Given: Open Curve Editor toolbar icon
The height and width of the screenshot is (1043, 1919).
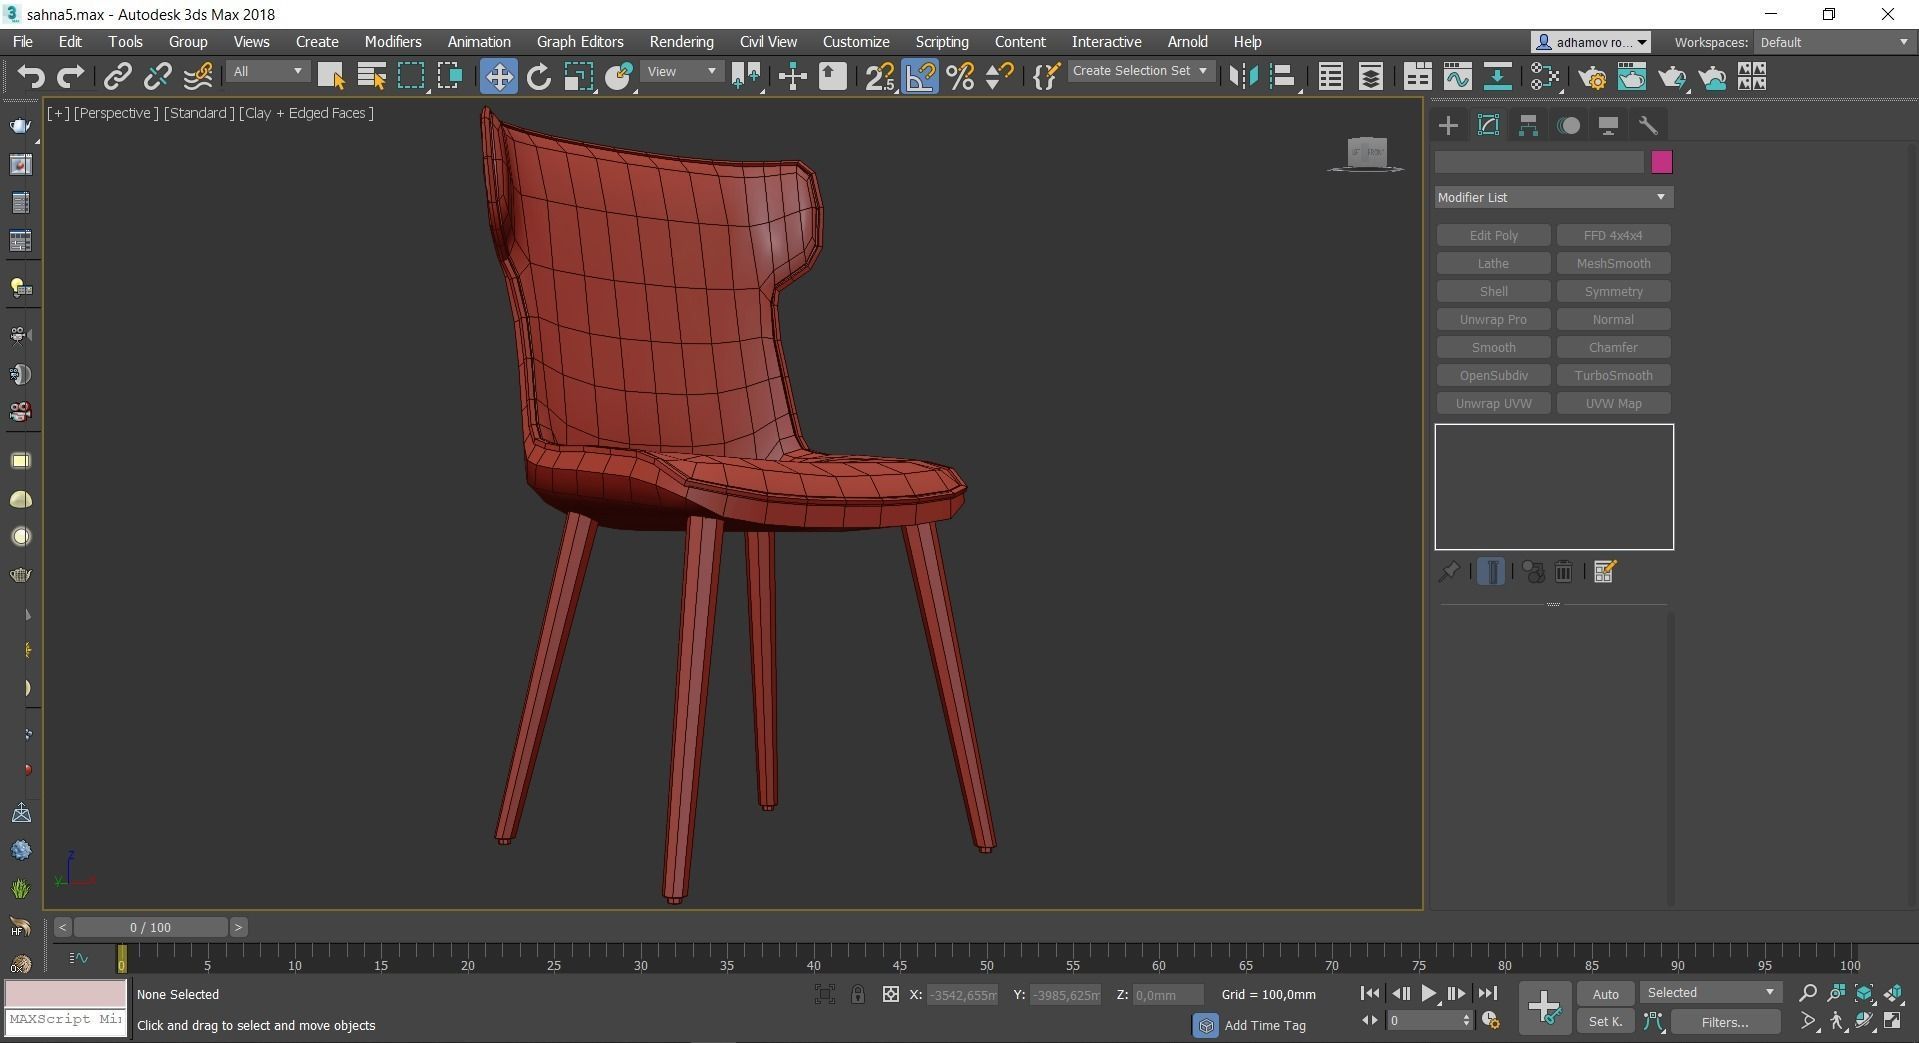Looking at the screenshot, I should pyautogui.click(x=1457, y=77).
